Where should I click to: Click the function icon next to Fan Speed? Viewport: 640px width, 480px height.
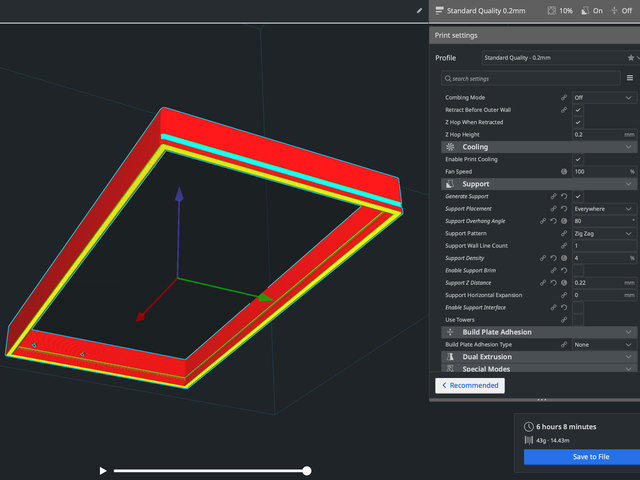coord(564,172)
